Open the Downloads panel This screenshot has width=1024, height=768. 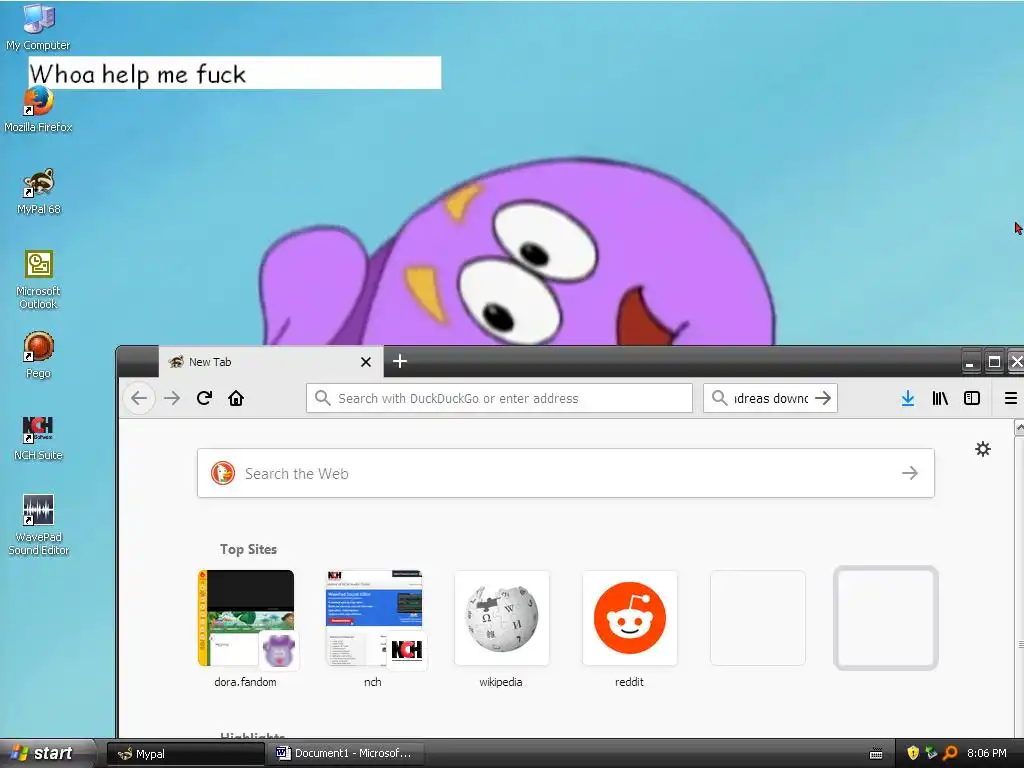pos(908,398)
